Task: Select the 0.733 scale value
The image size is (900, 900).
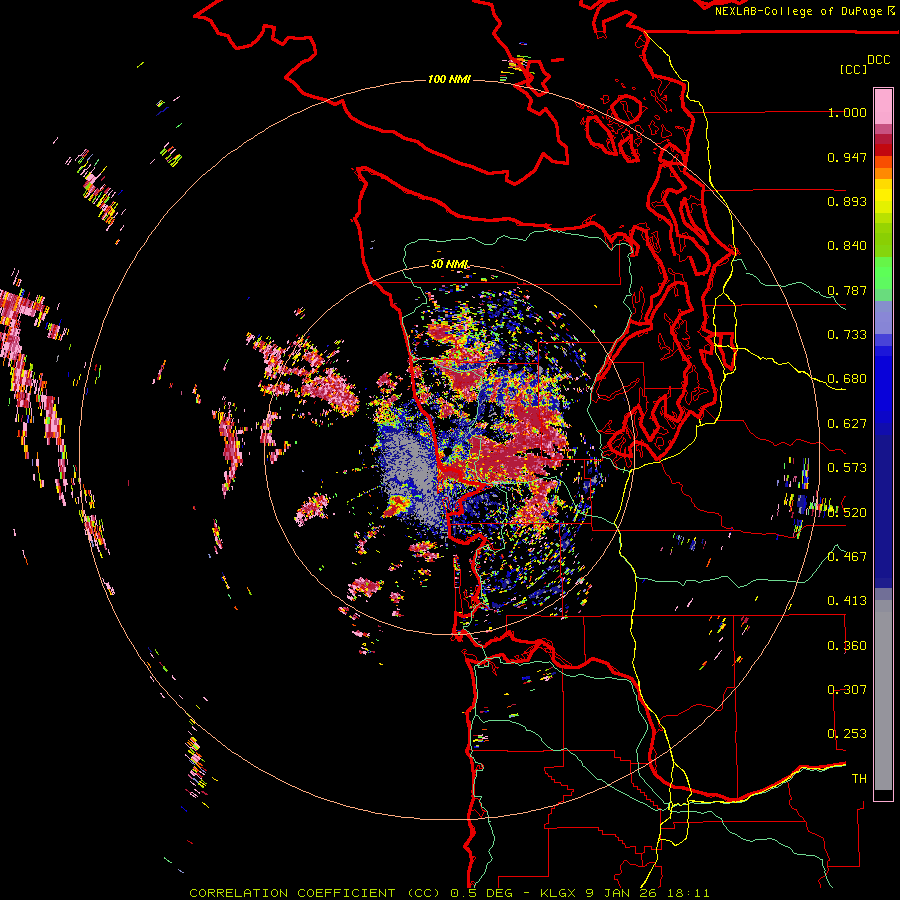Action: coord(847,335)
